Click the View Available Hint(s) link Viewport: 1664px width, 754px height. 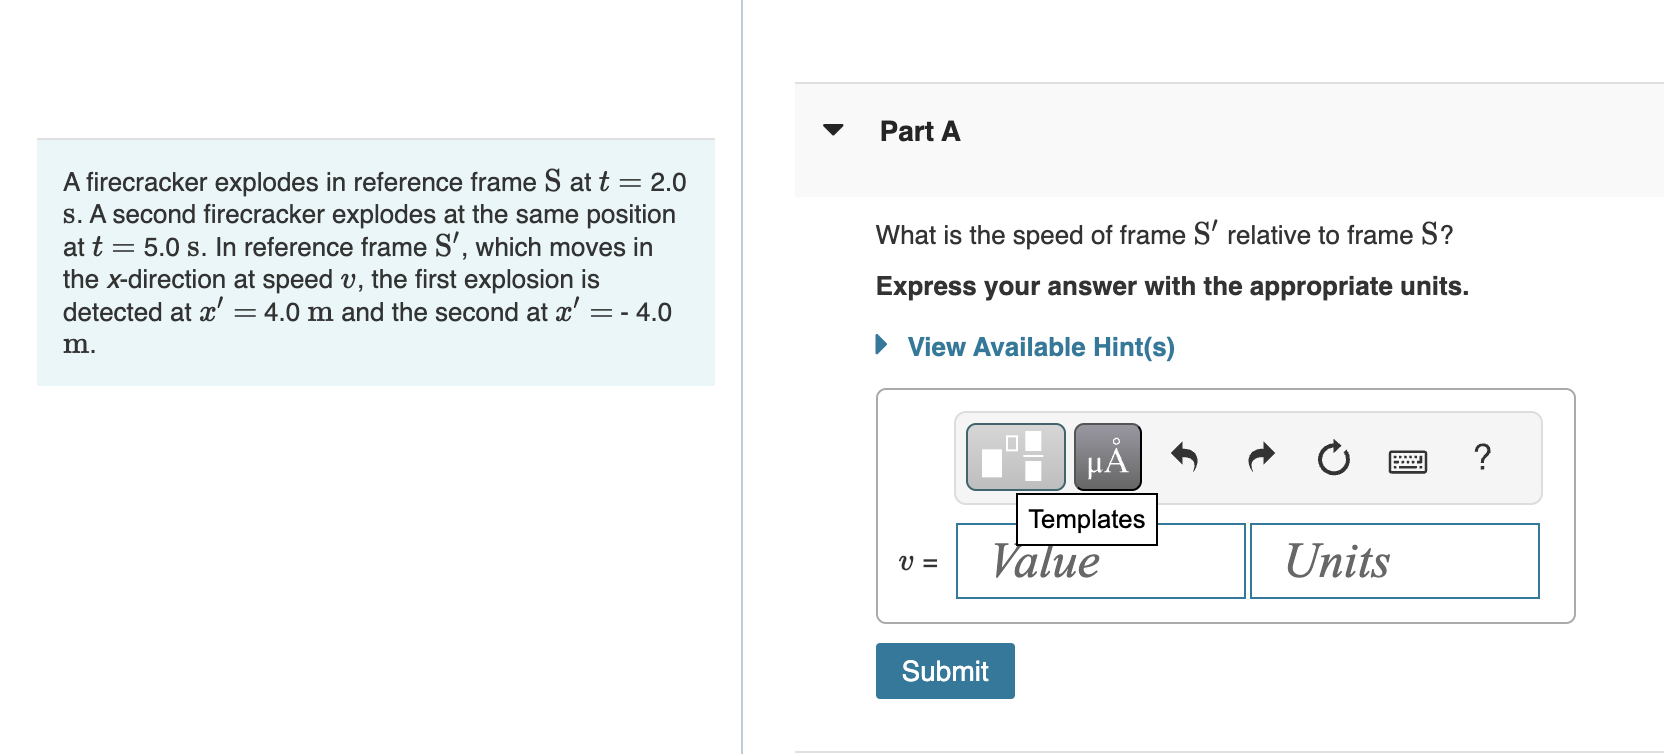[1039, 347]
